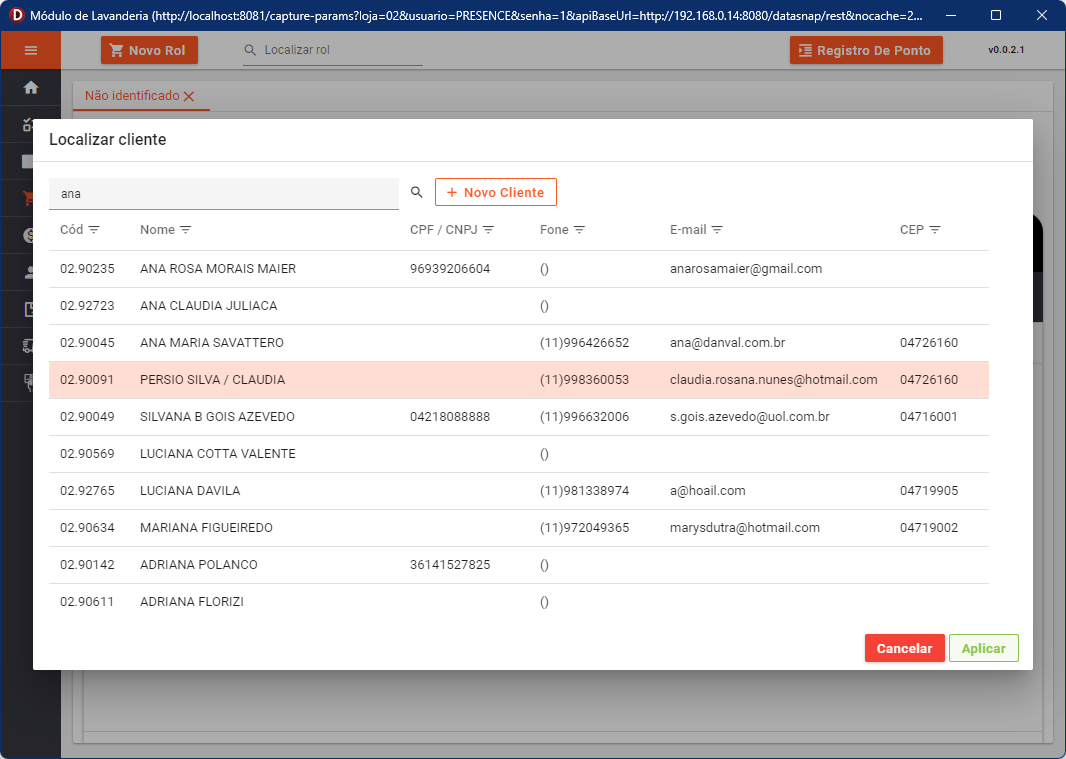Click CPF 96939206604
This screenshot has height=759, width=1066.
[x=450, y=269]
